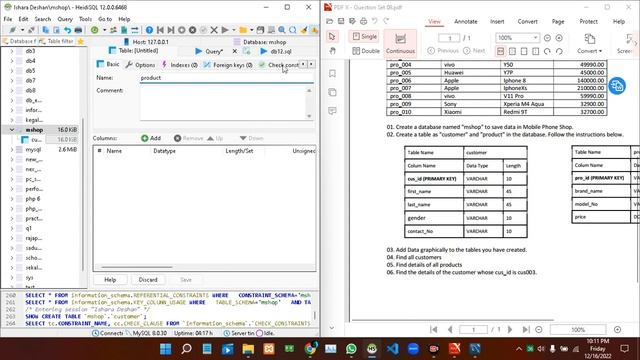This screenshot has height=360, width=640.
Task: Click the zoom out circle icon in PDF toolbar
Action: 547,38
